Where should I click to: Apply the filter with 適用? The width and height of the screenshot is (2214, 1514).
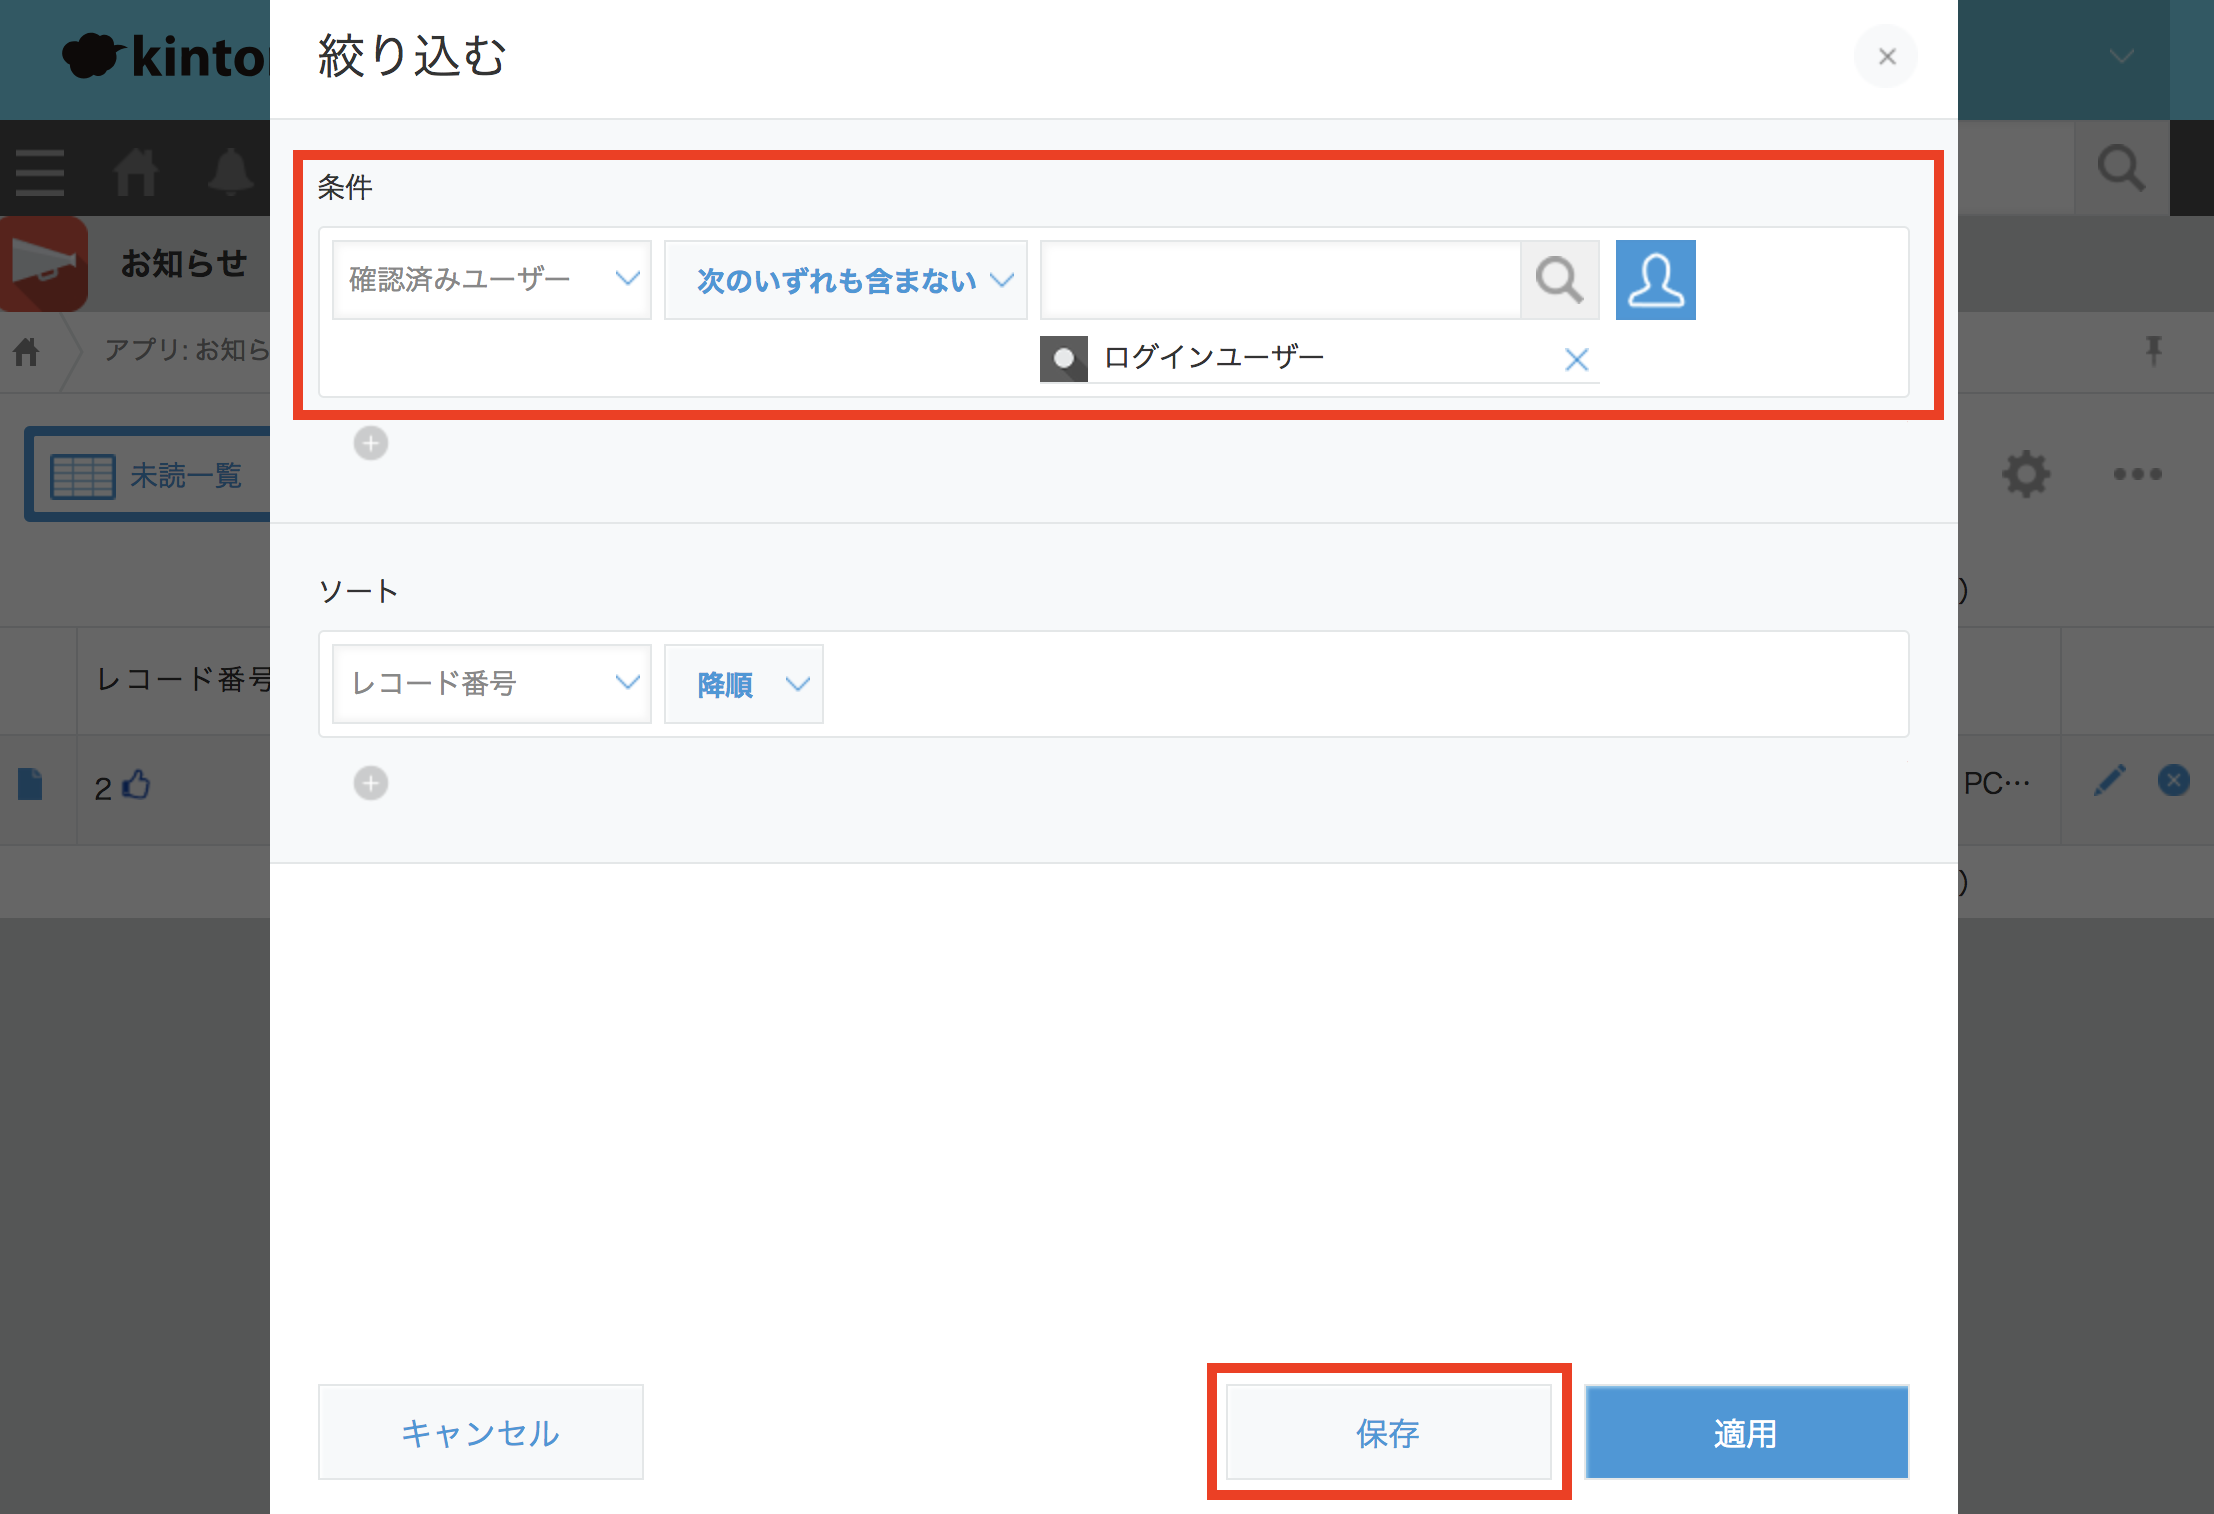pos(1746,1432)
